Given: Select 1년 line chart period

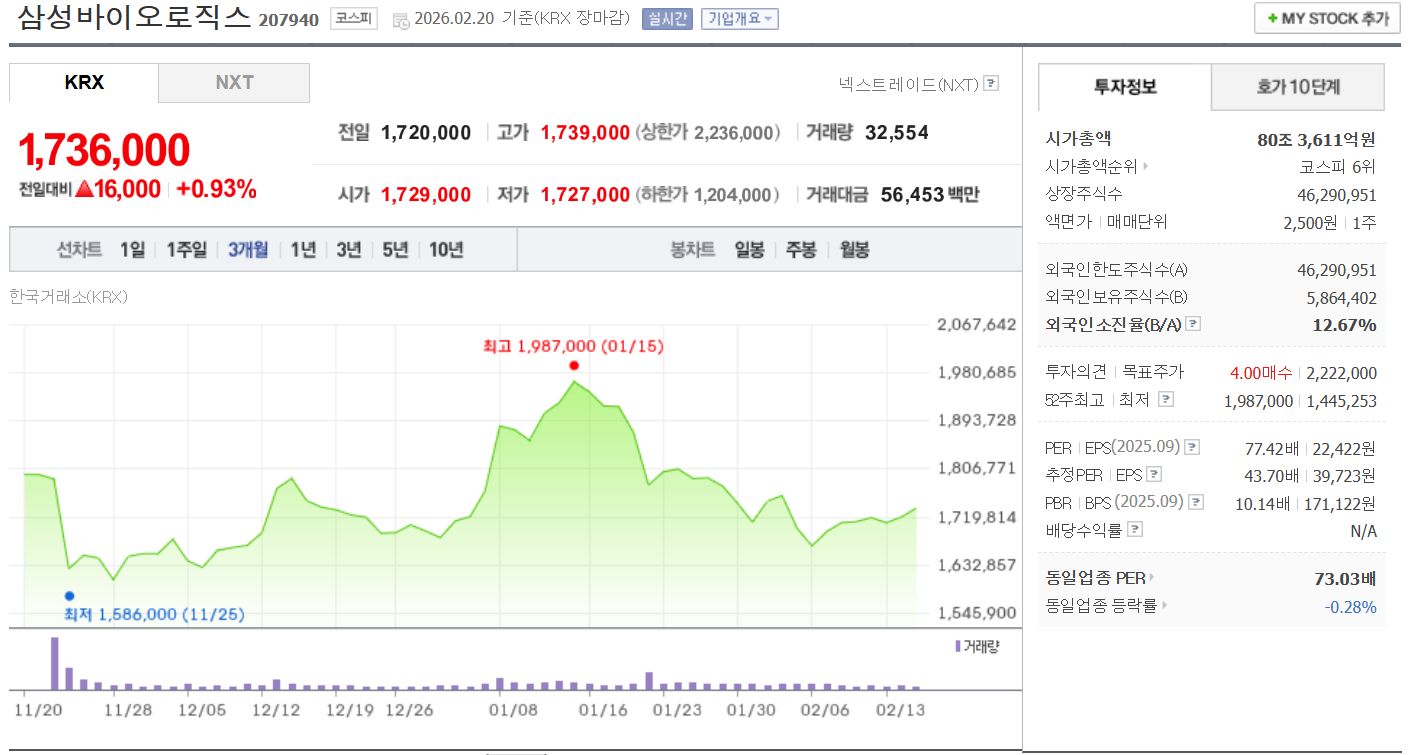Looking at the screenshot, I should 303,250.
